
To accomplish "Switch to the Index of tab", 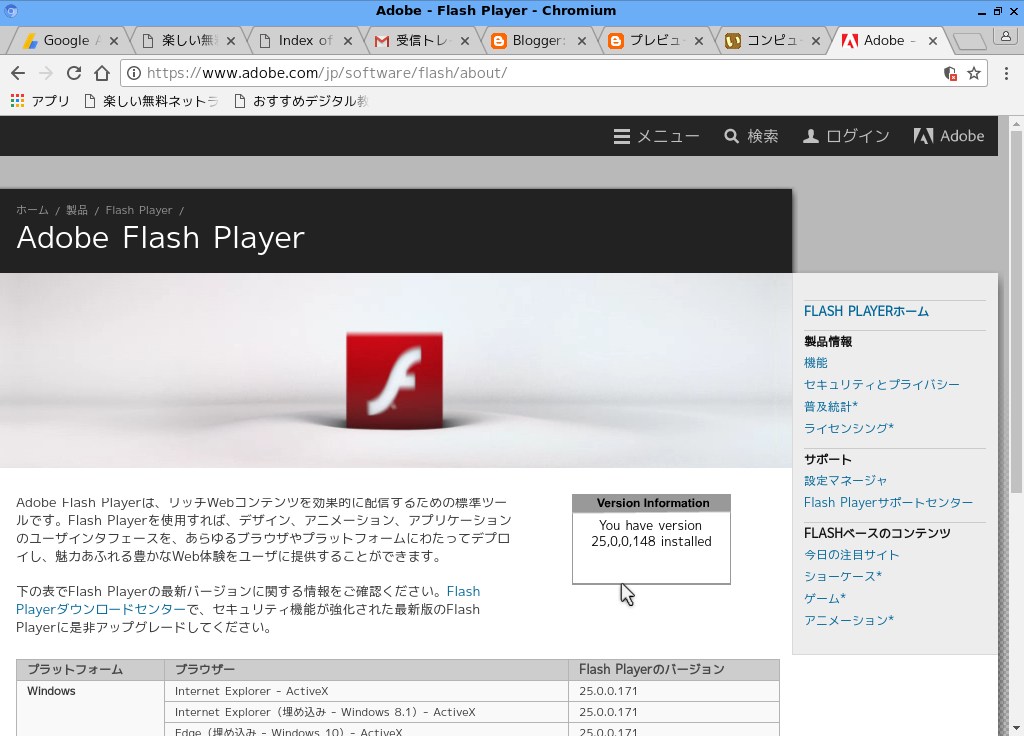I will click(x=306, y=40).
